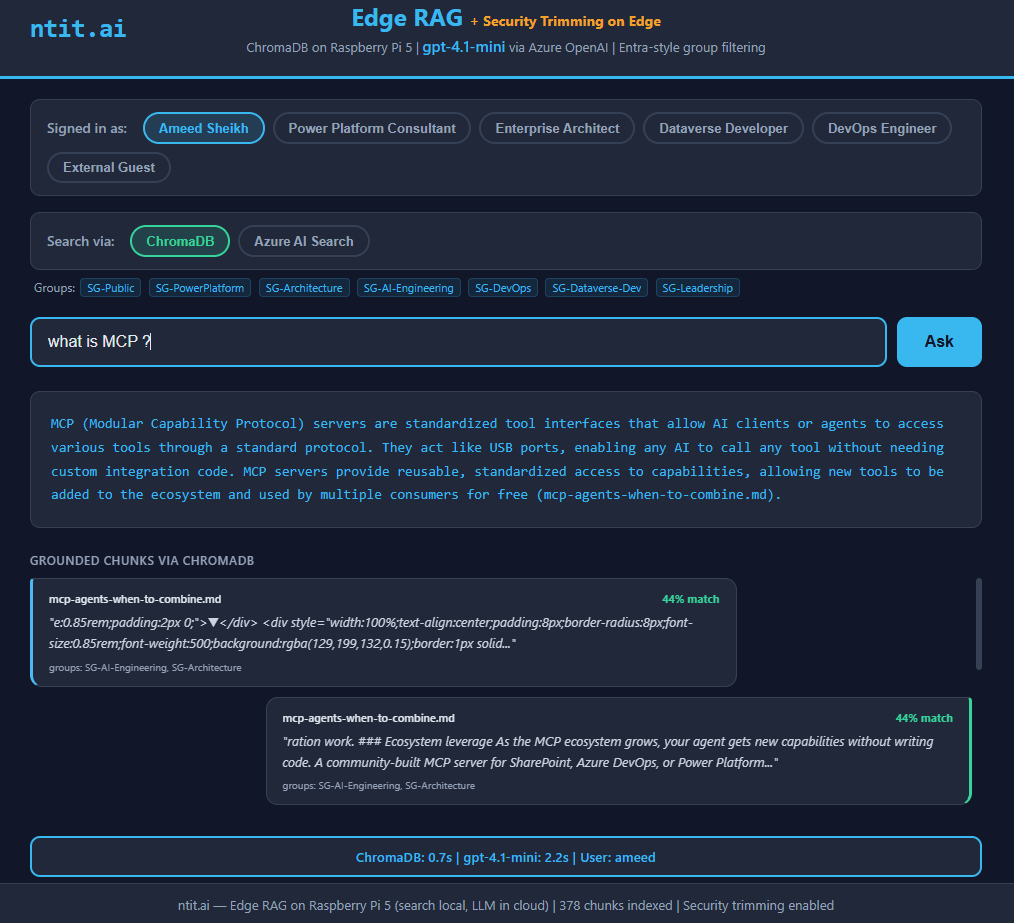Select the DevOps Engineer persona
1014x923 pixels.
coord(881,128)
